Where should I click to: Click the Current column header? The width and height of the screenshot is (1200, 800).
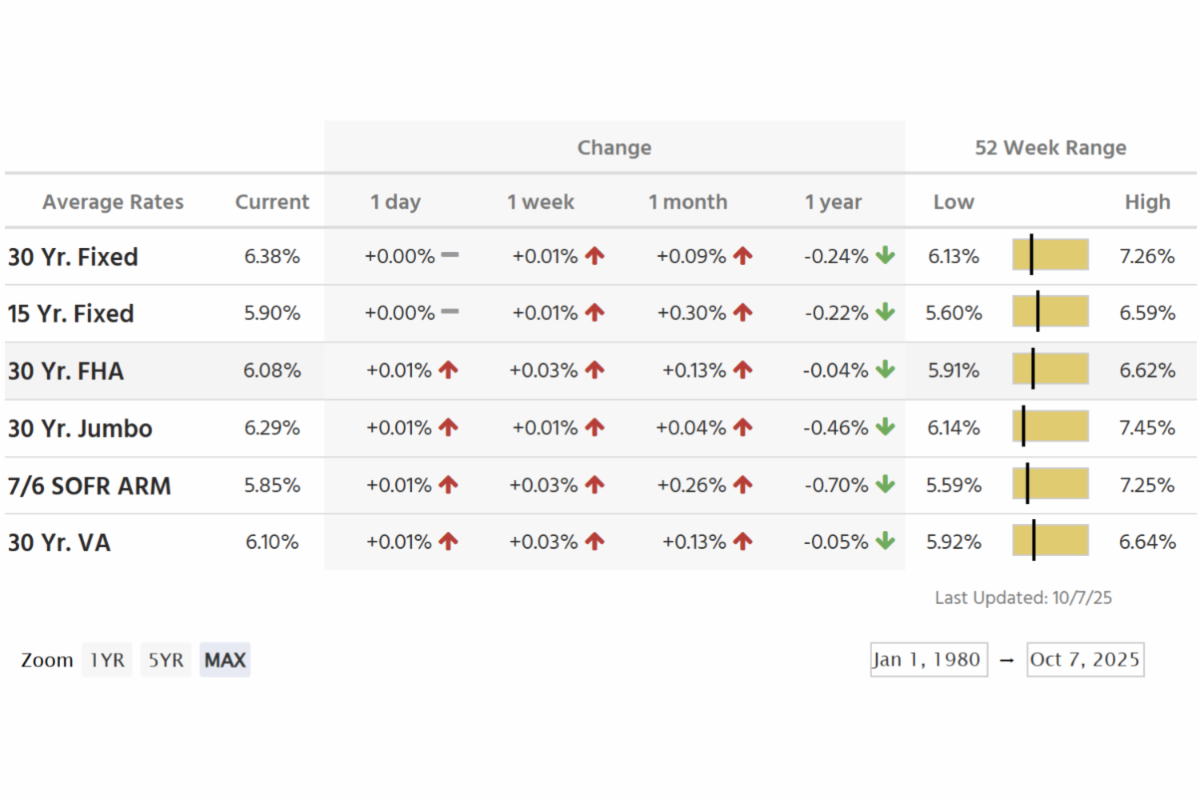272,202
